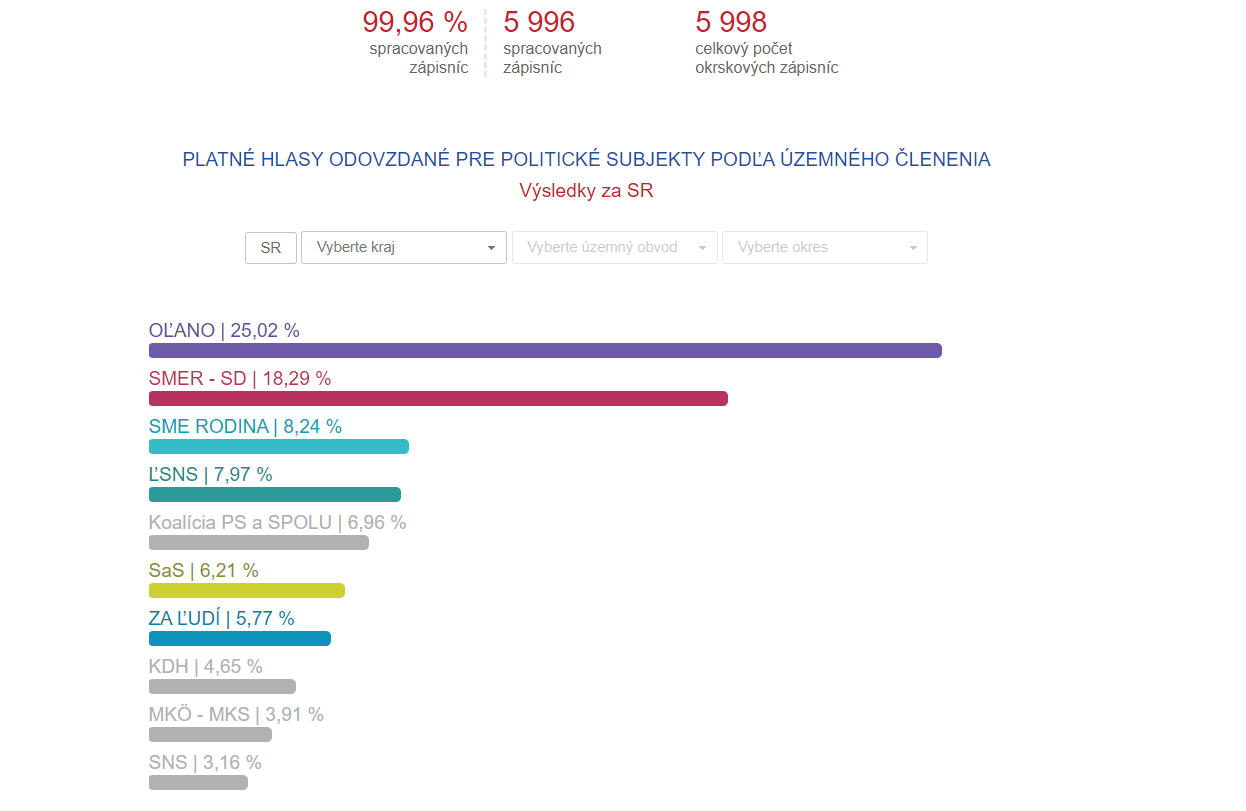
Task: Open the Vyberte okres dropdown
Action: tap(825, 247)
